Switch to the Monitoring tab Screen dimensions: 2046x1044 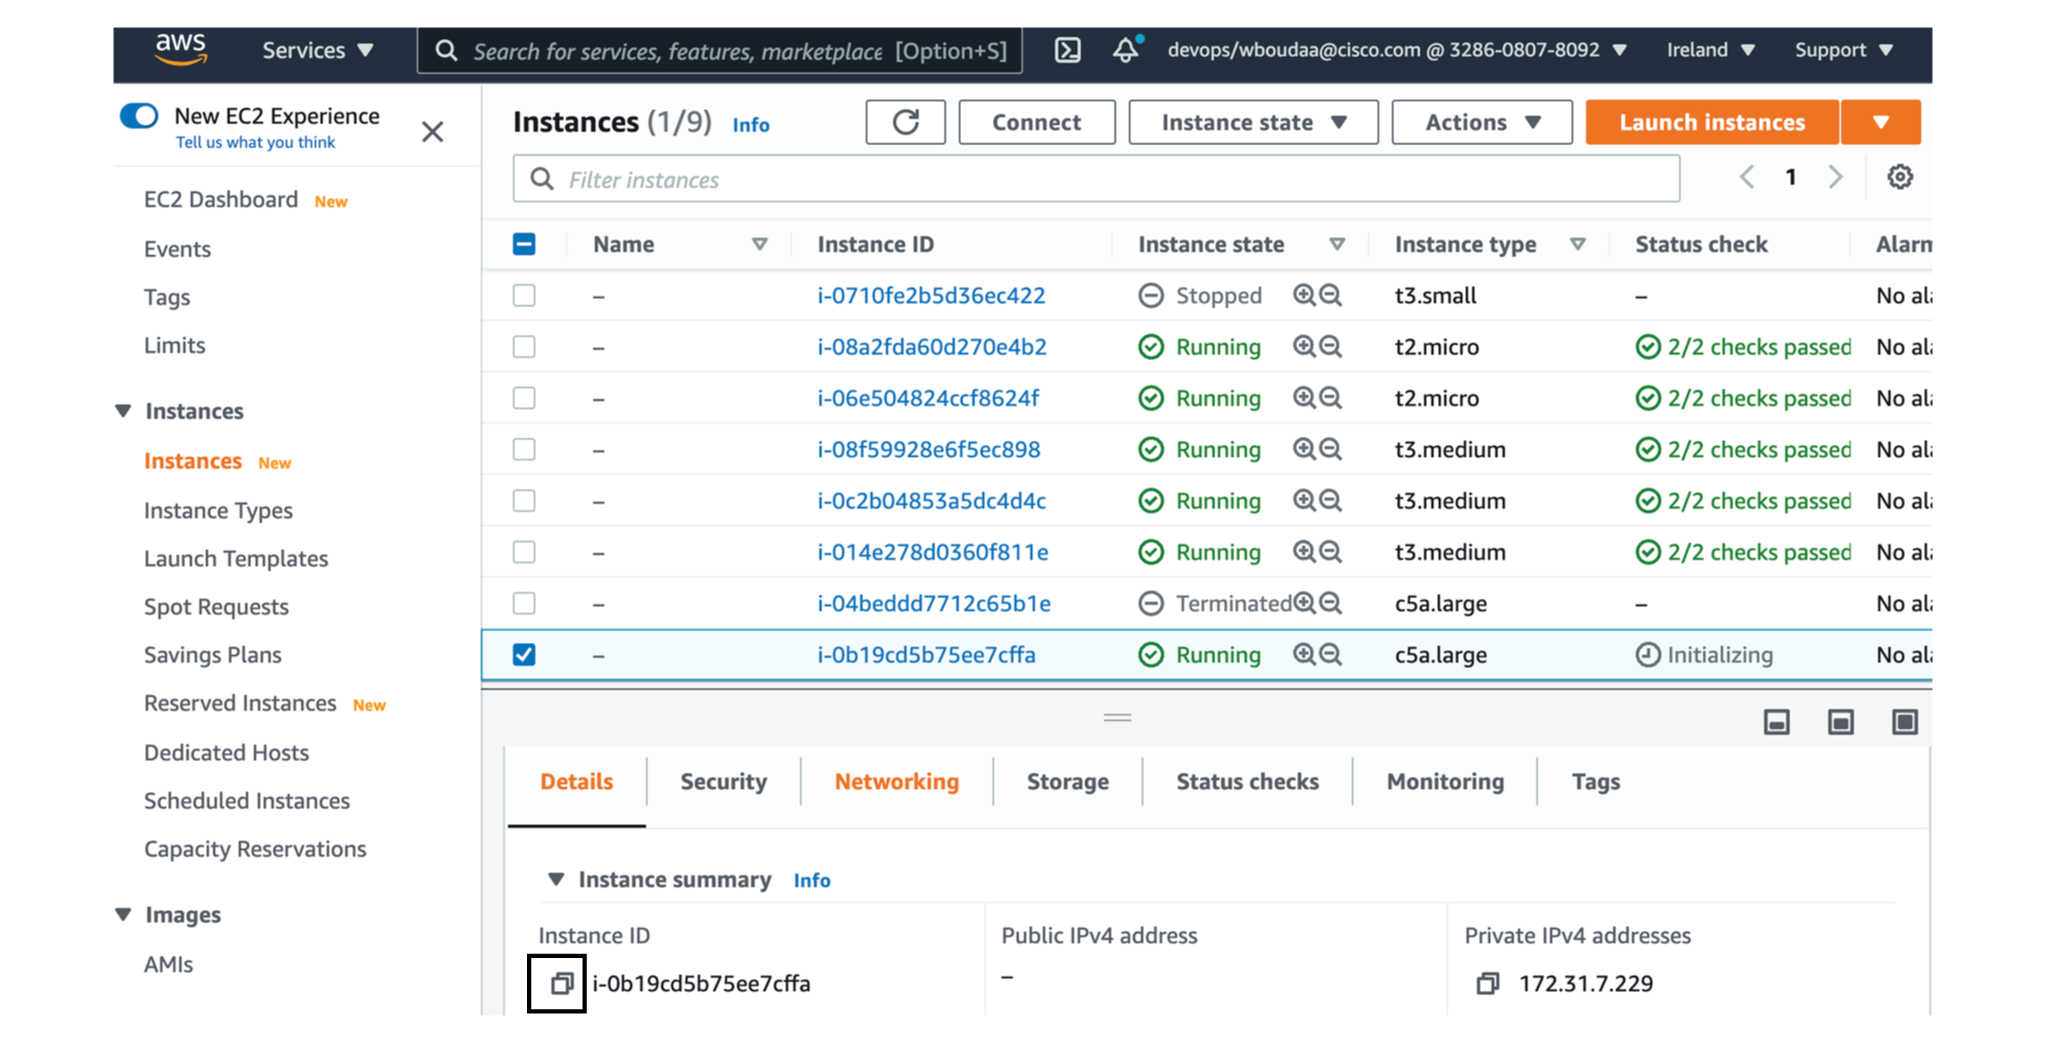[1445, 782]
